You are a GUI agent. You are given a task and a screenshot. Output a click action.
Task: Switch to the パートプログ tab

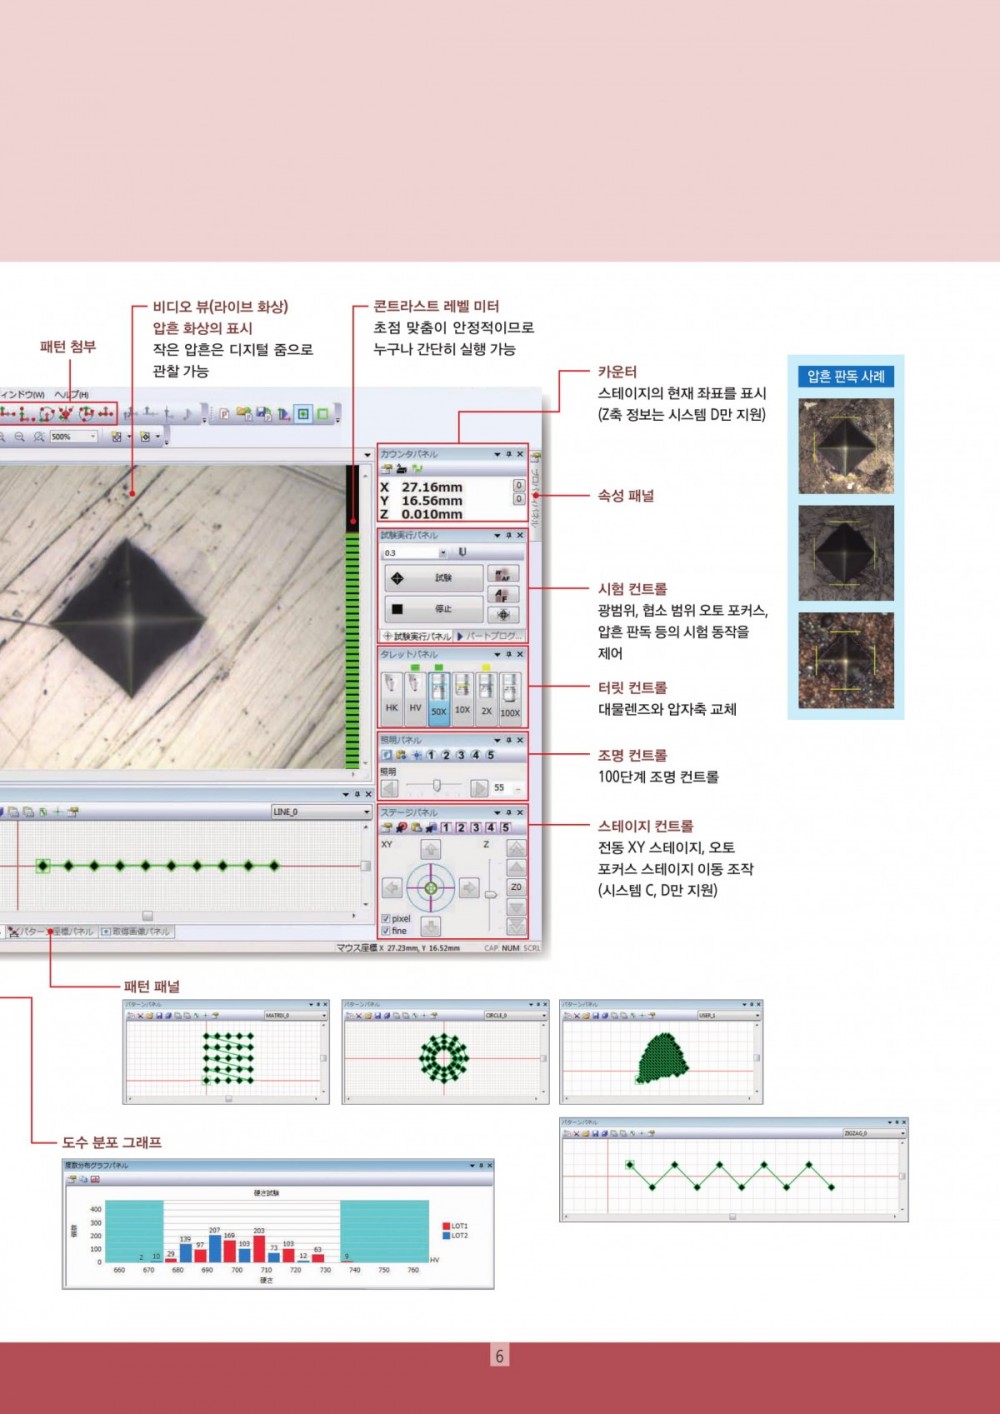[489, 636]
